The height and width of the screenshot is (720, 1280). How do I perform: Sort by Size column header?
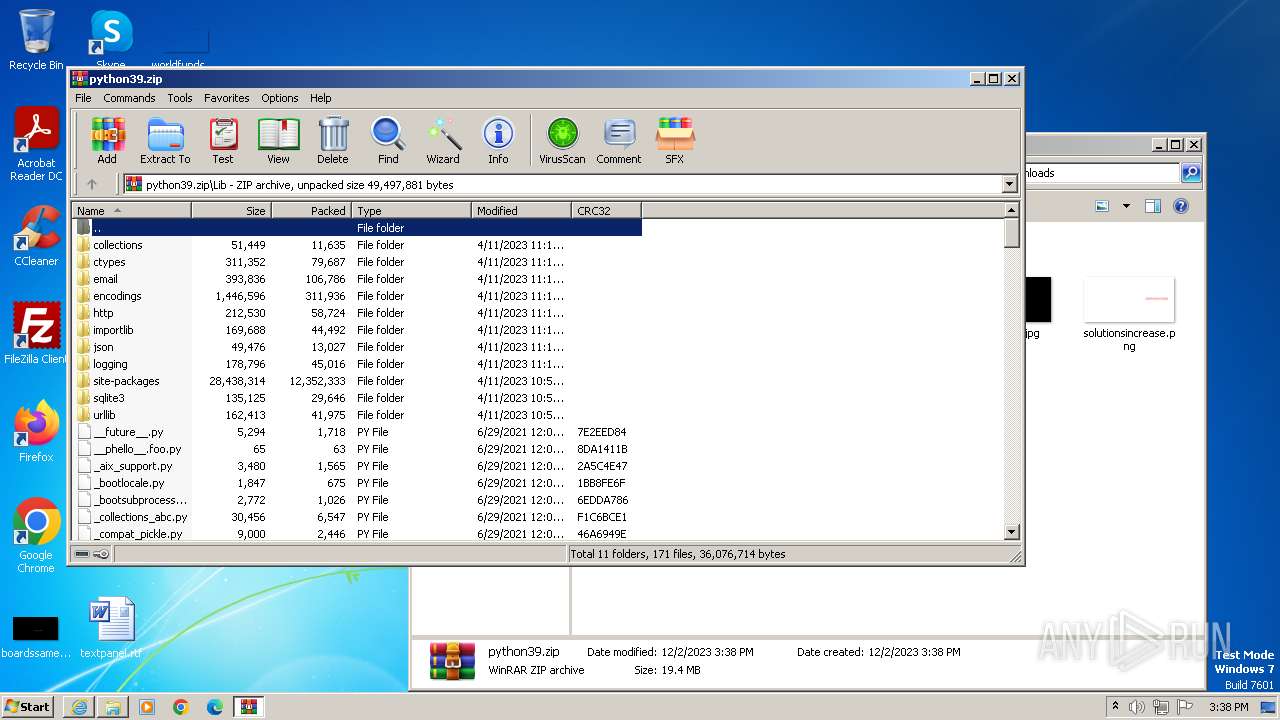tap(231, 210)
